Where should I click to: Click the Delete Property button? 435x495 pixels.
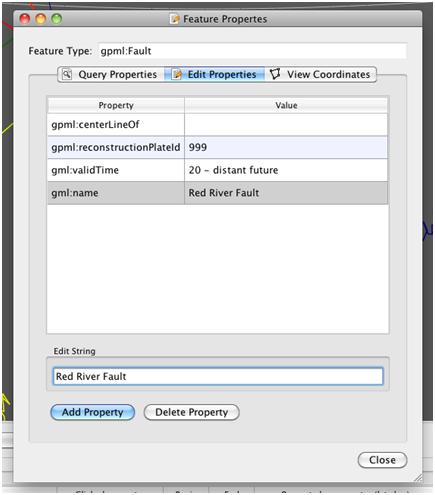(x=192, y=412)
